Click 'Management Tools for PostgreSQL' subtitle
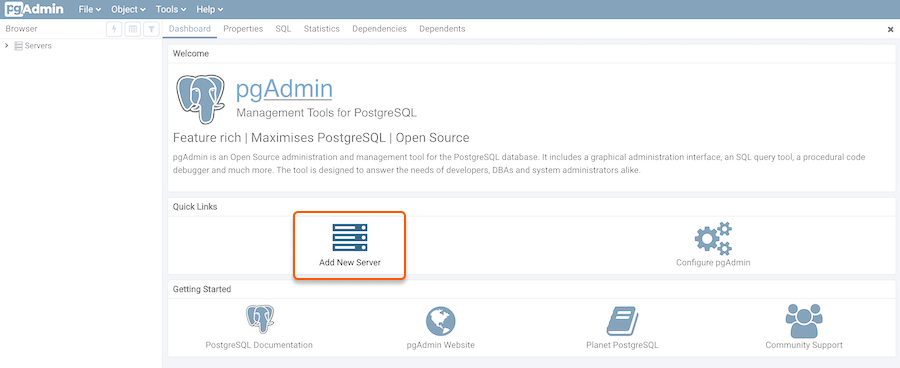The height and width of the screenshot is (368, 900). pyautogui.click(x=327, y=113)
